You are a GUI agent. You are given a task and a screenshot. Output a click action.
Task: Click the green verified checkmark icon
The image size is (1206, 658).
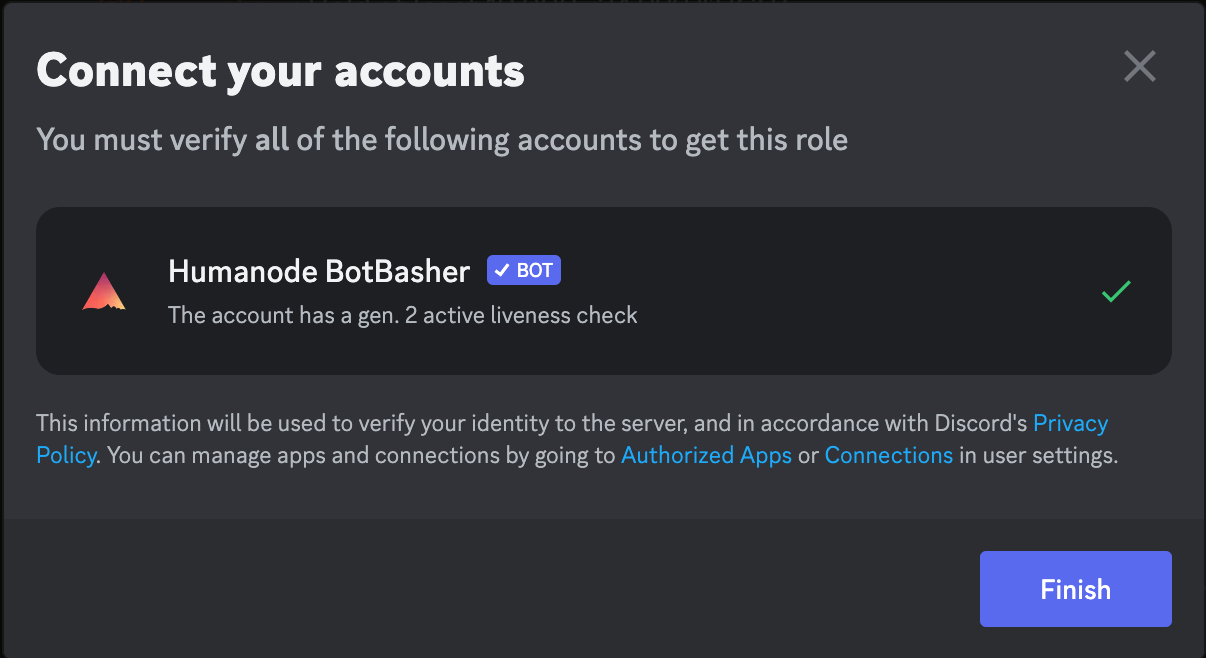pos(1116,292)
